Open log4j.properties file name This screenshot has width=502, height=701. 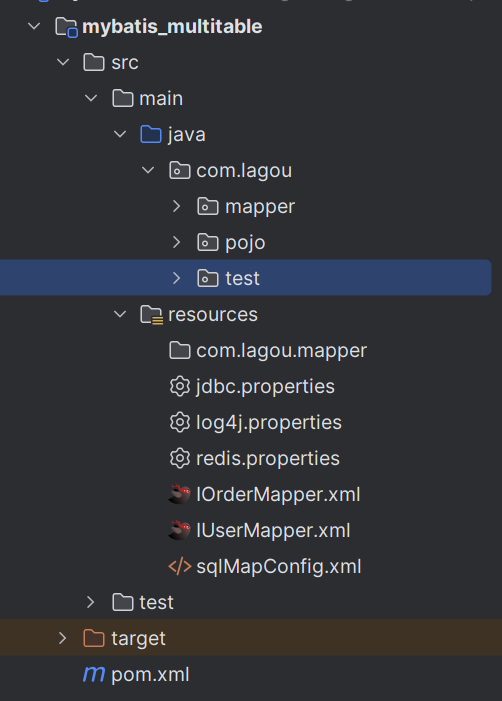(269, 423)
